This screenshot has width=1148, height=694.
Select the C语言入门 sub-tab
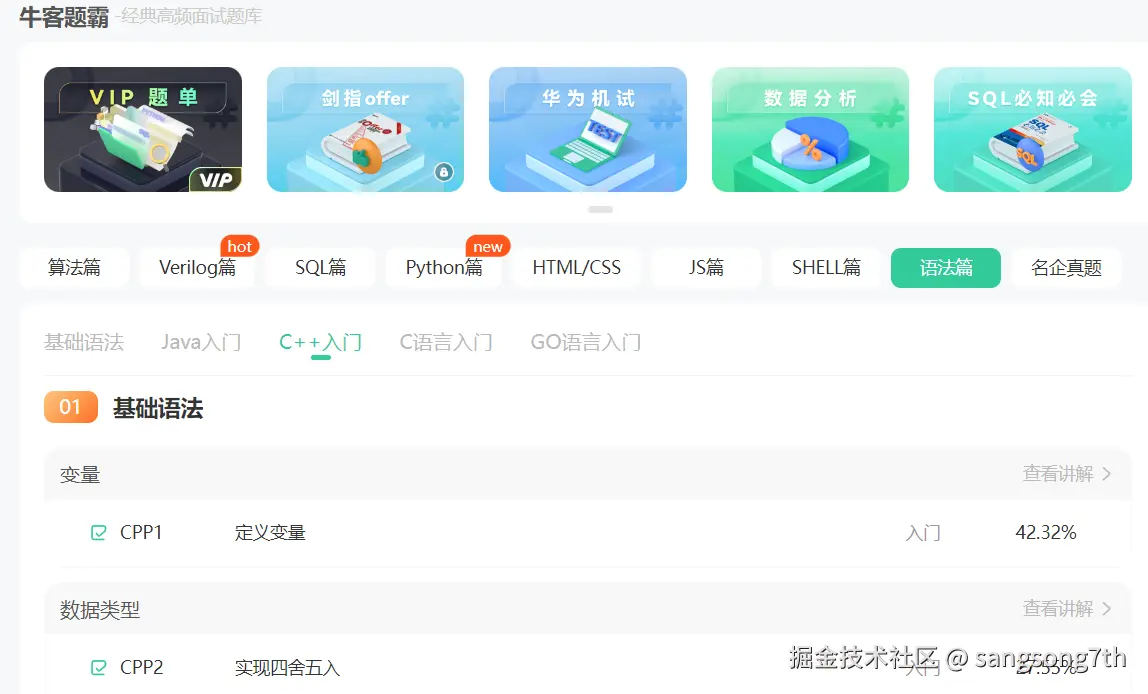446,342
